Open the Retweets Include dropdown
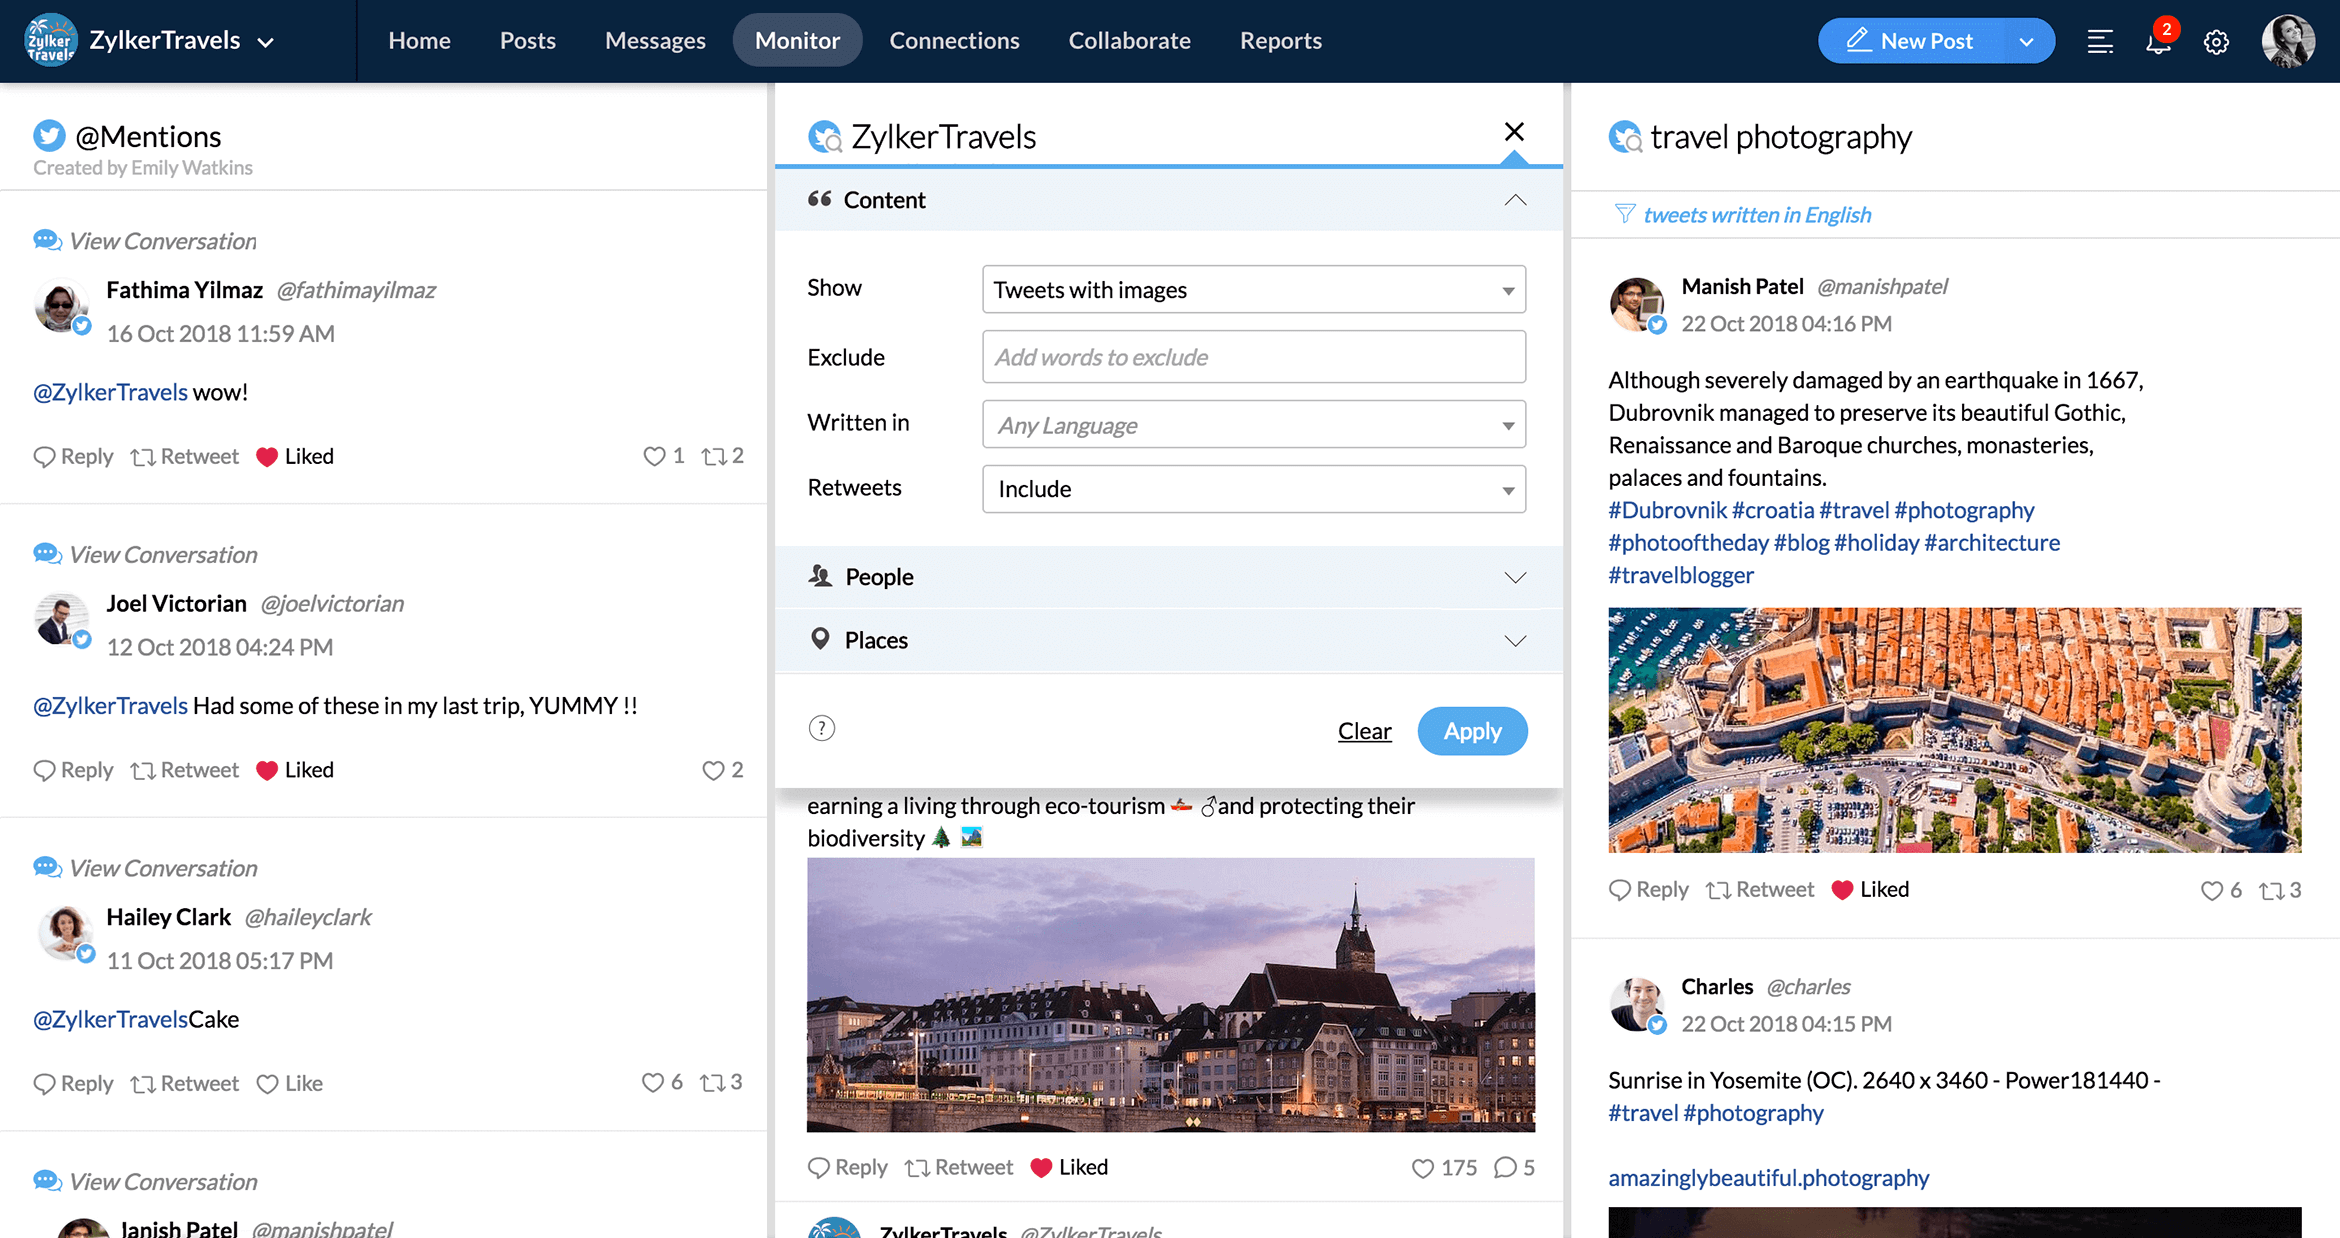Viewport: 2340px width, 1238px height. tap(1254, 489)
